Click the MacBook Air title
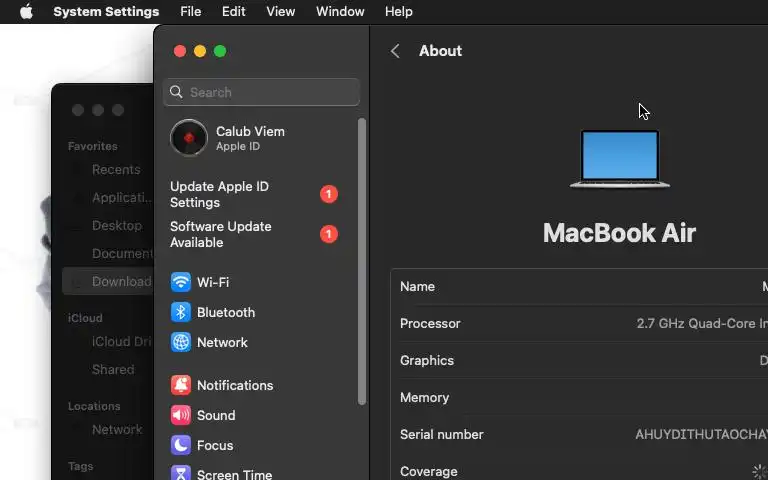Viewport: 768px width, 480px height. pyautogui.click(x=619, y=233)
